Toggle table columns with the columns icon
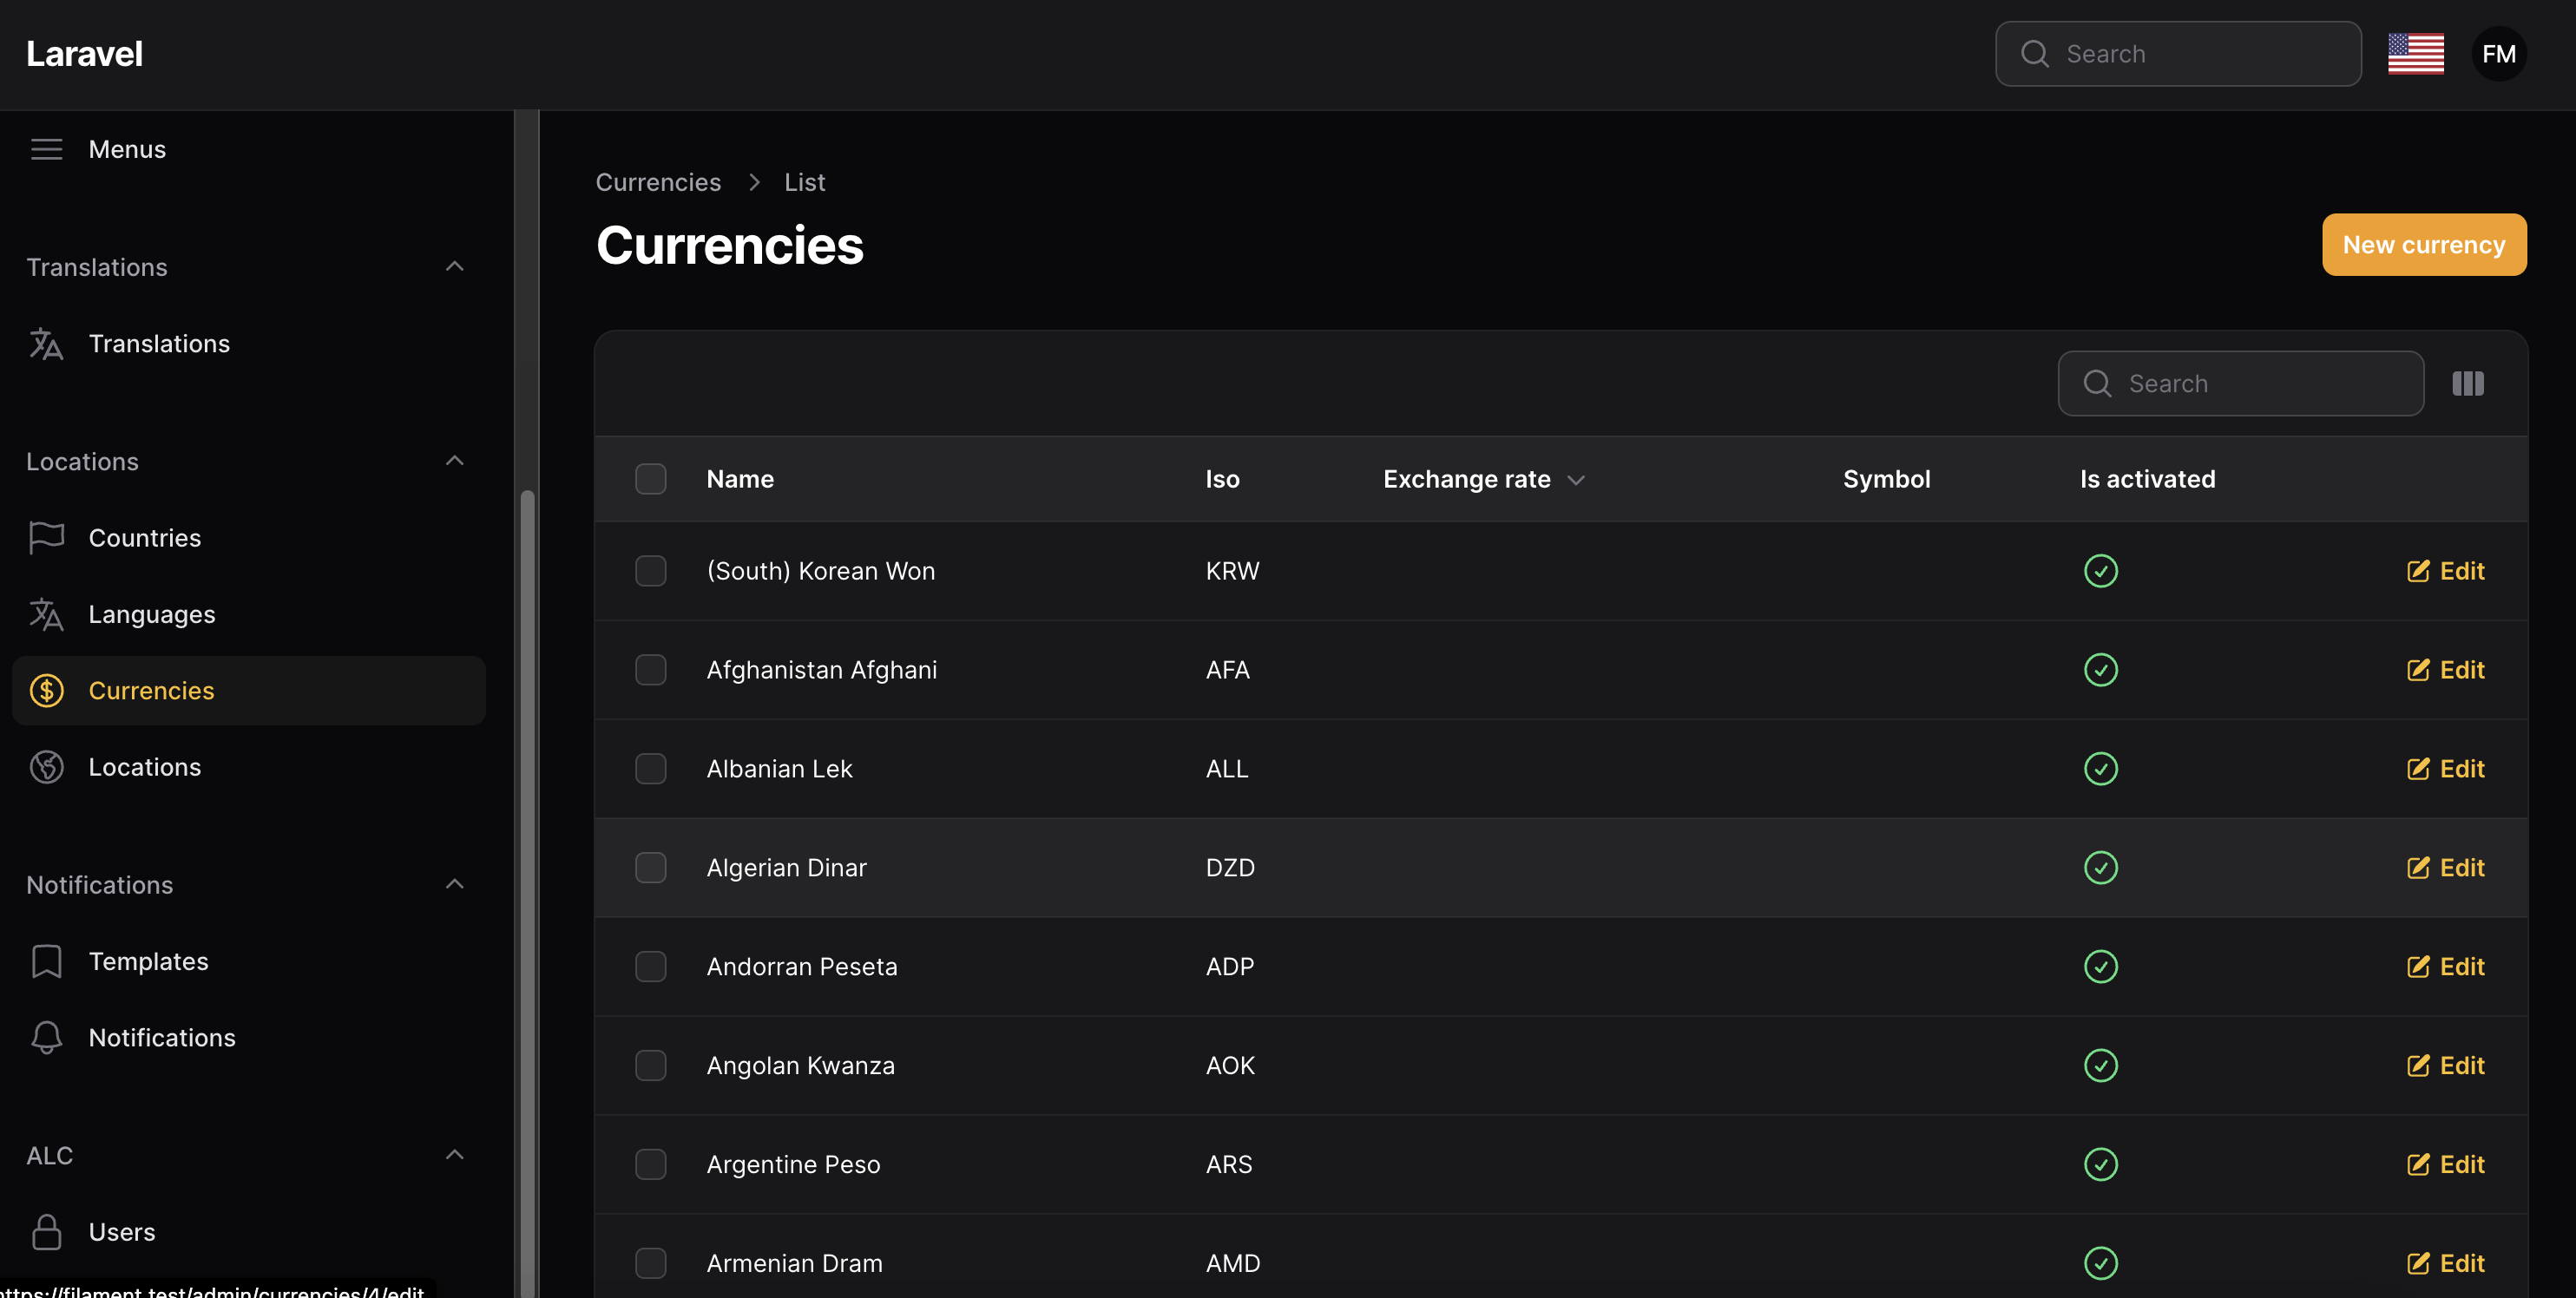This screenshot has height=1298, width=2576. point(2467,384)
